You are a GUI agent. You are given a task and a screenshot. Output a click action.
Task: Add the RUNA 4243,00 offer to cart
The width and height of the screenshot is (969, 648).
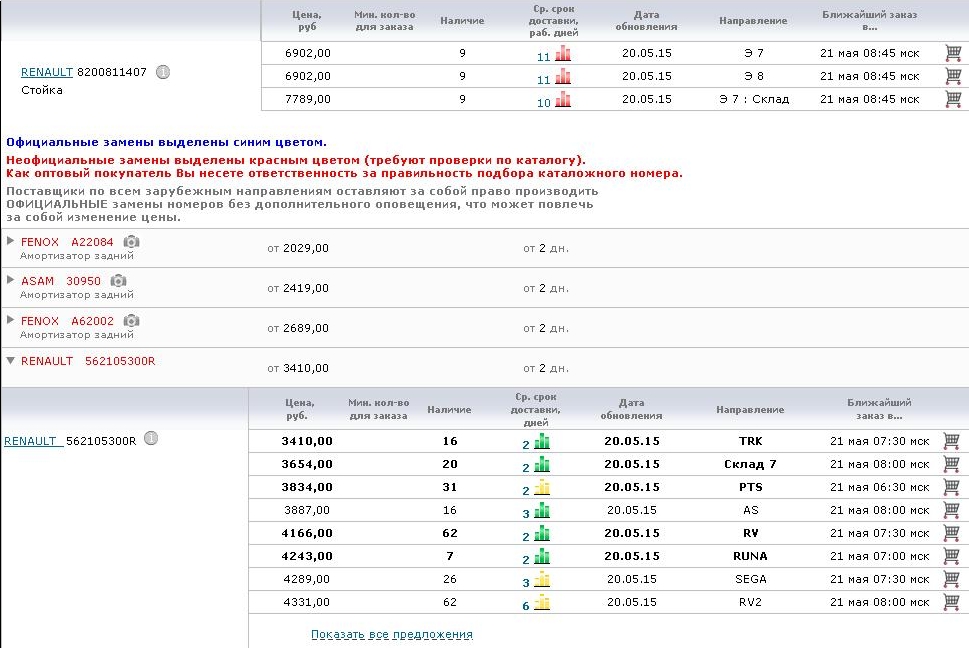951,556
